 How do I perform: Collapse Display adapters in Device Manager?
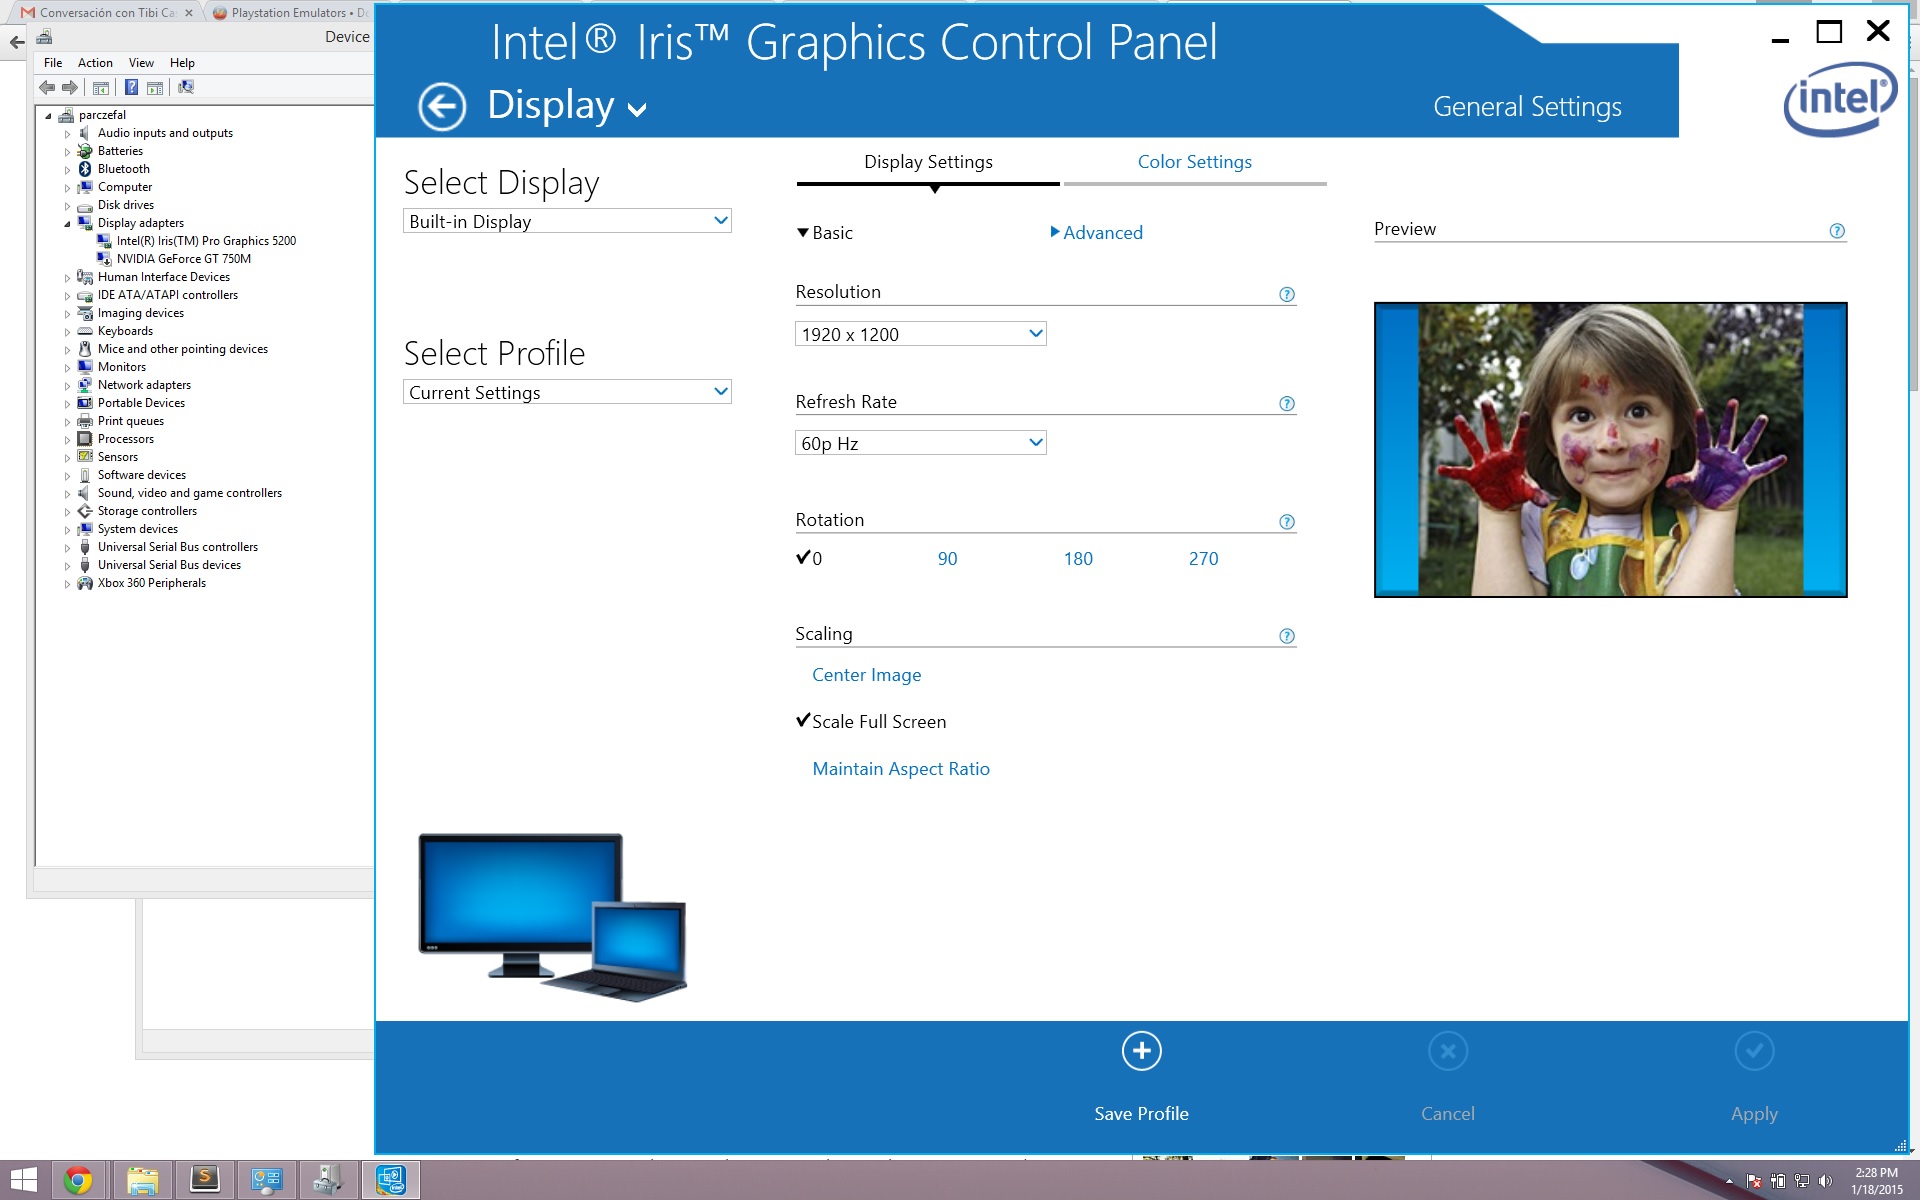coord(67,224)
